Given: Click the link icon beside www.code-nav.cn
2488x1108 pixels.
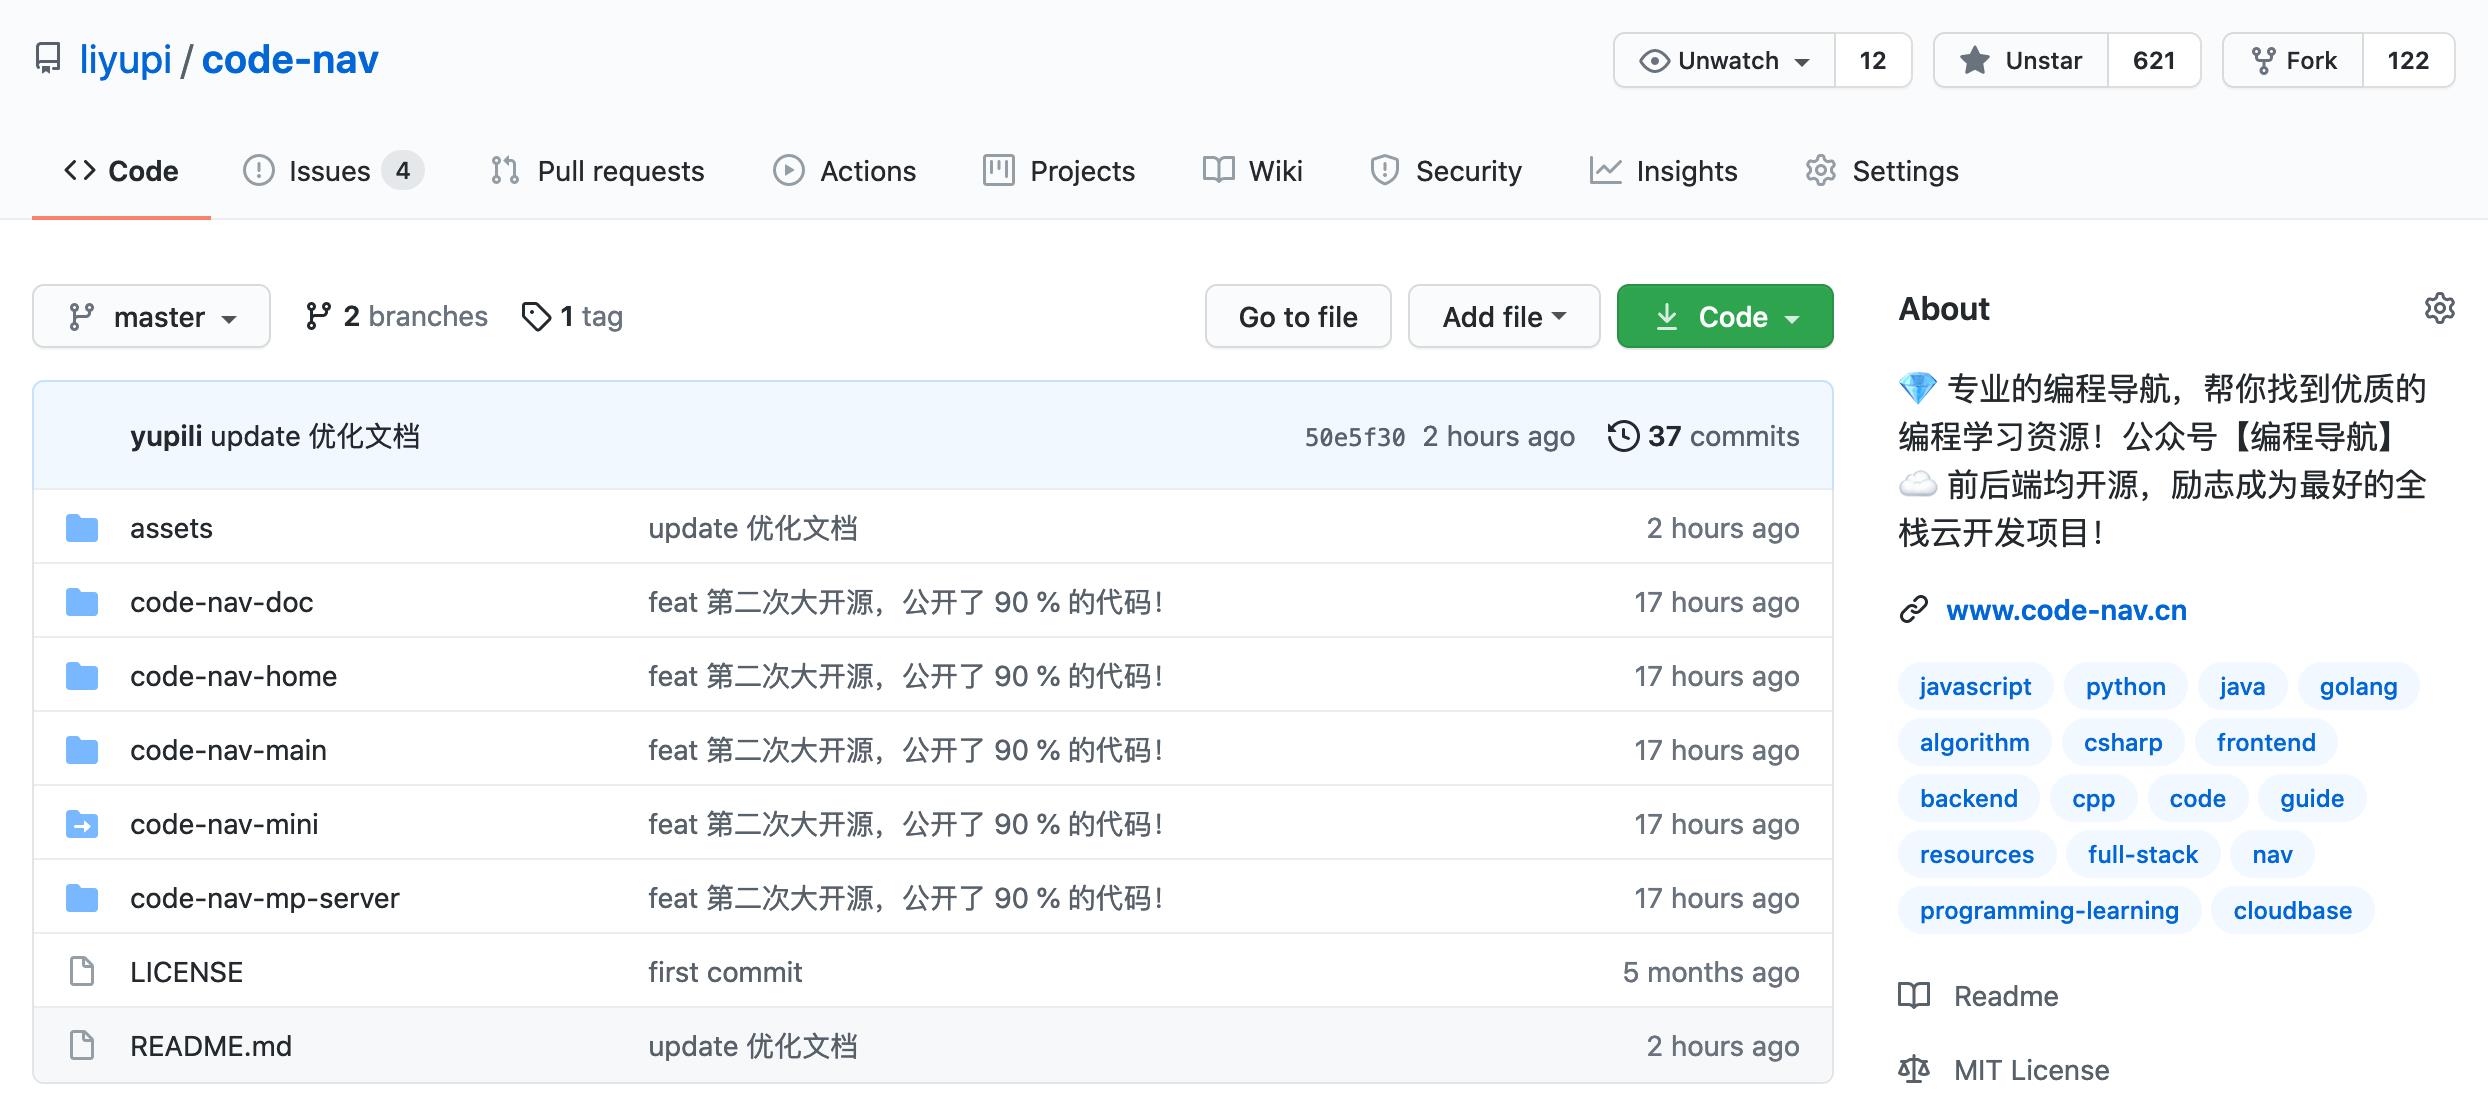Looking at the screenshot, I should point(1913,610).
